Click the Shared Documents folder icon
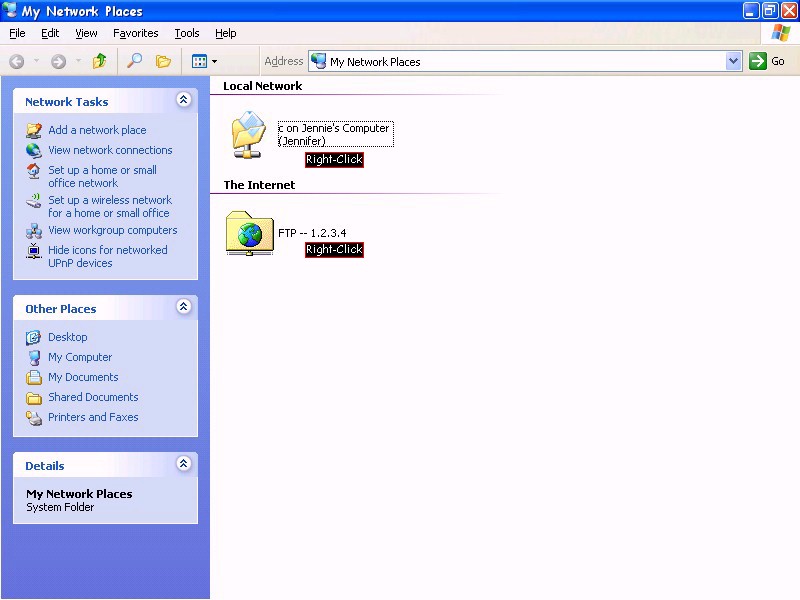800x600 pixels. click(34, 398)
